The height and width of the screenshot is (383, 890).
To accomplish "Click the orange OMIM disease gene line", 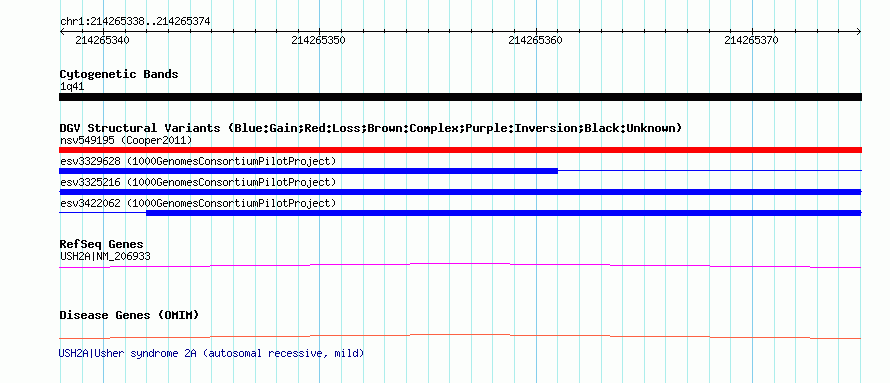I will 460,336.
